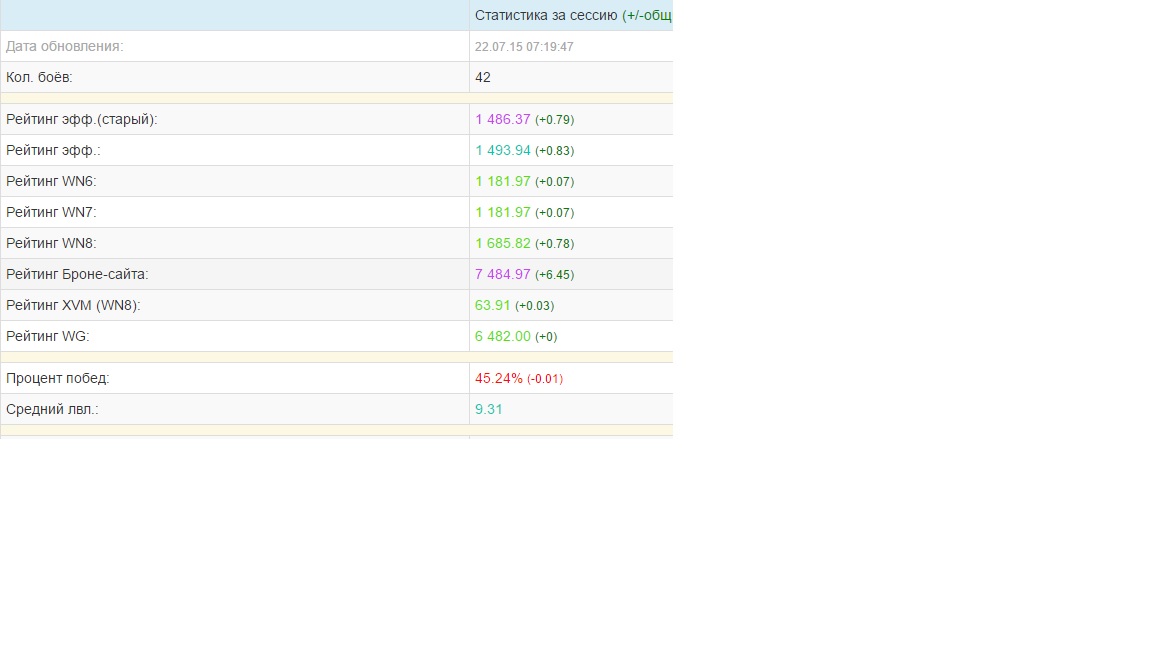The width and height of the screenshot is (1152, 648).
Task: Select the 'Рейтинг XVM (WN8):' label
Action: point(73,305)
